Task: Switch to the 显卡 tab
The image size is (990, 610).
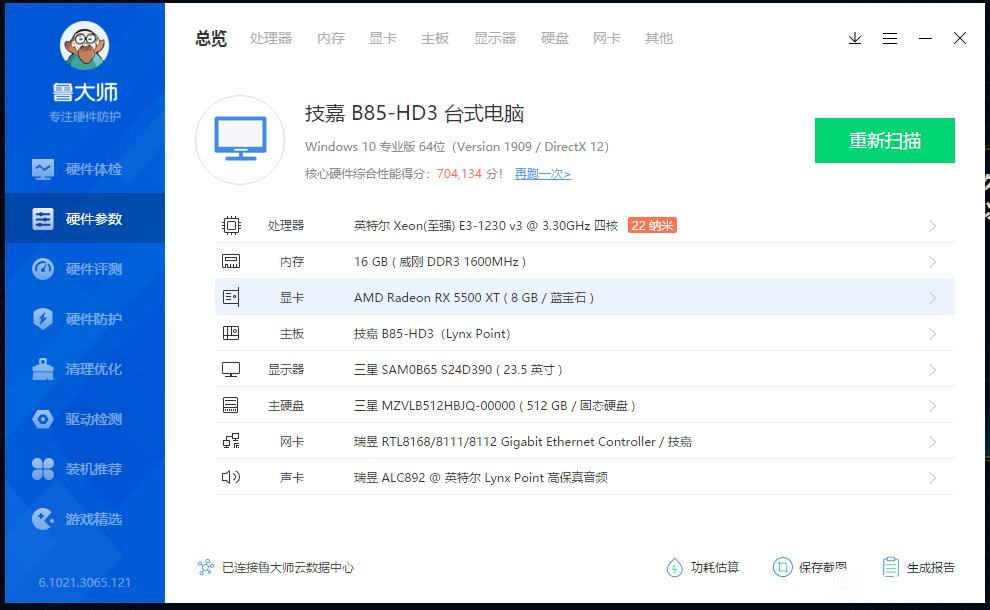Action: click(x=383, y=39)
